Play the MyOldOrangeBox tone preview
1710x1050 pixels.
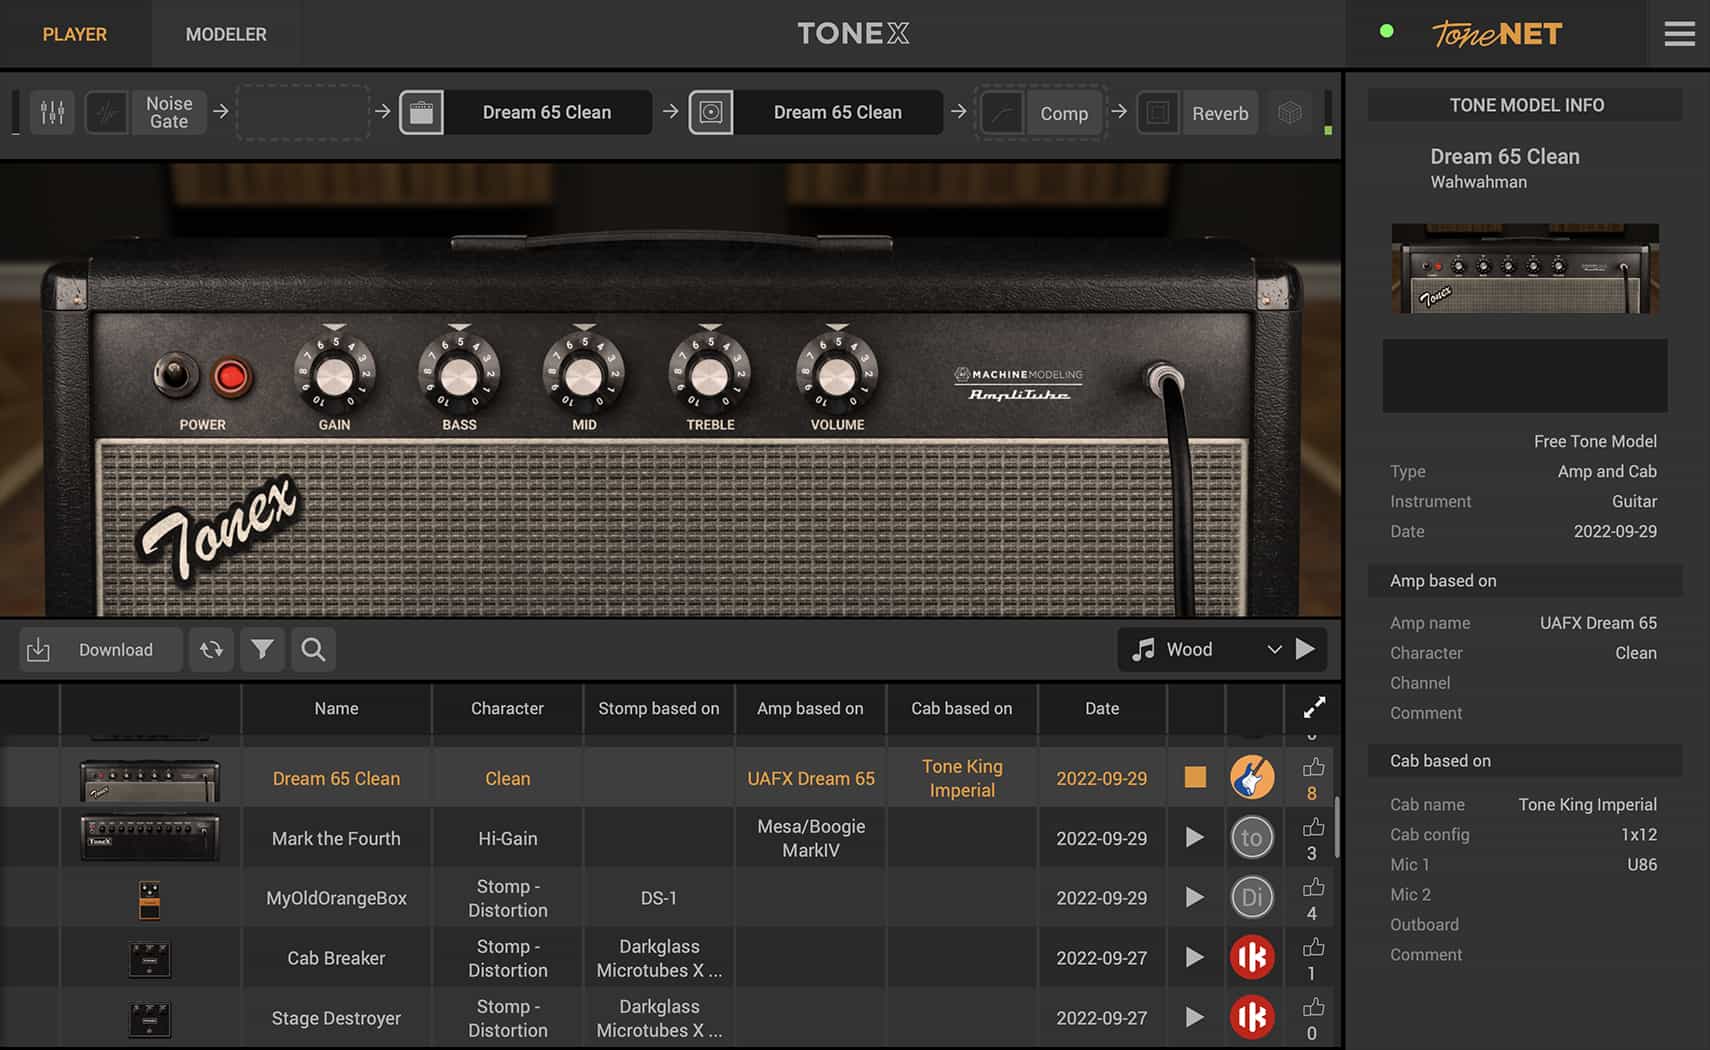[1194, 897]
